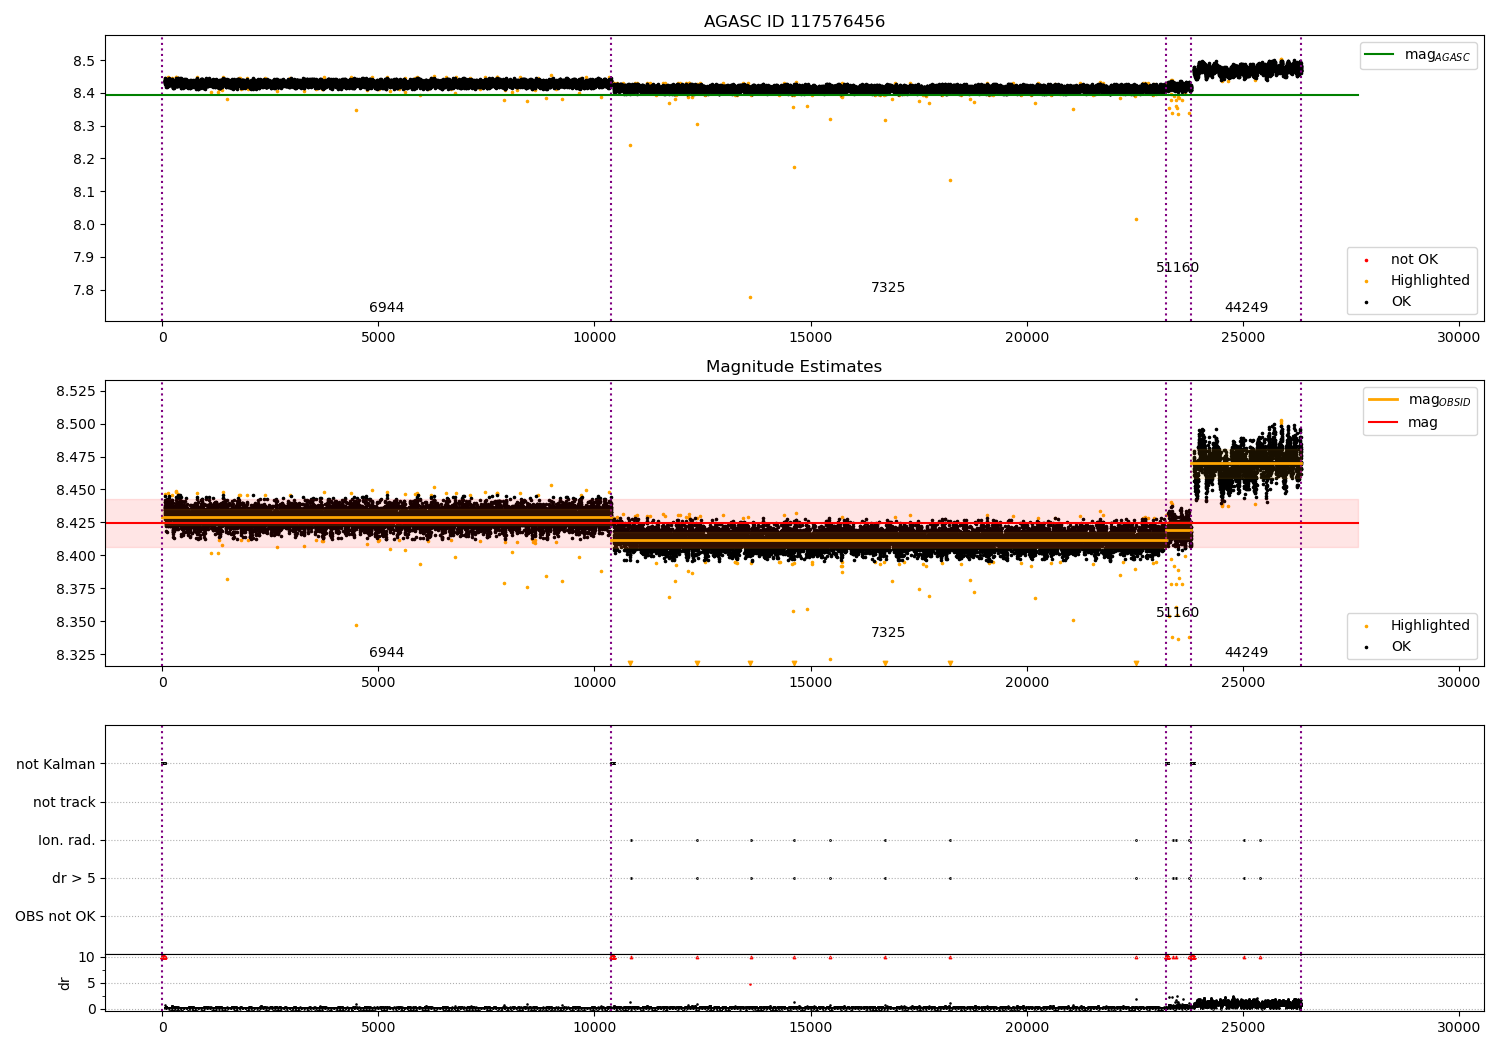This screenshot has height=1050, width=1500.
Task: Click the black 'OK' legend marker in top plot
Action: 1366,302
